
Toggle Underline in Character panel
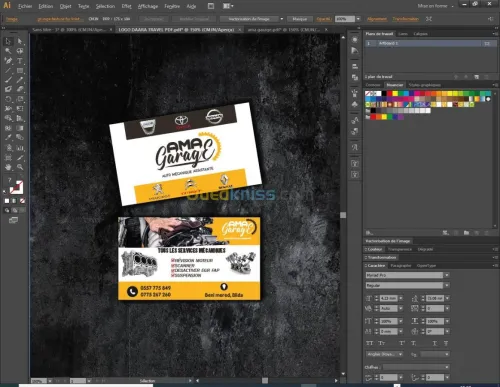(x=435, y=343)
